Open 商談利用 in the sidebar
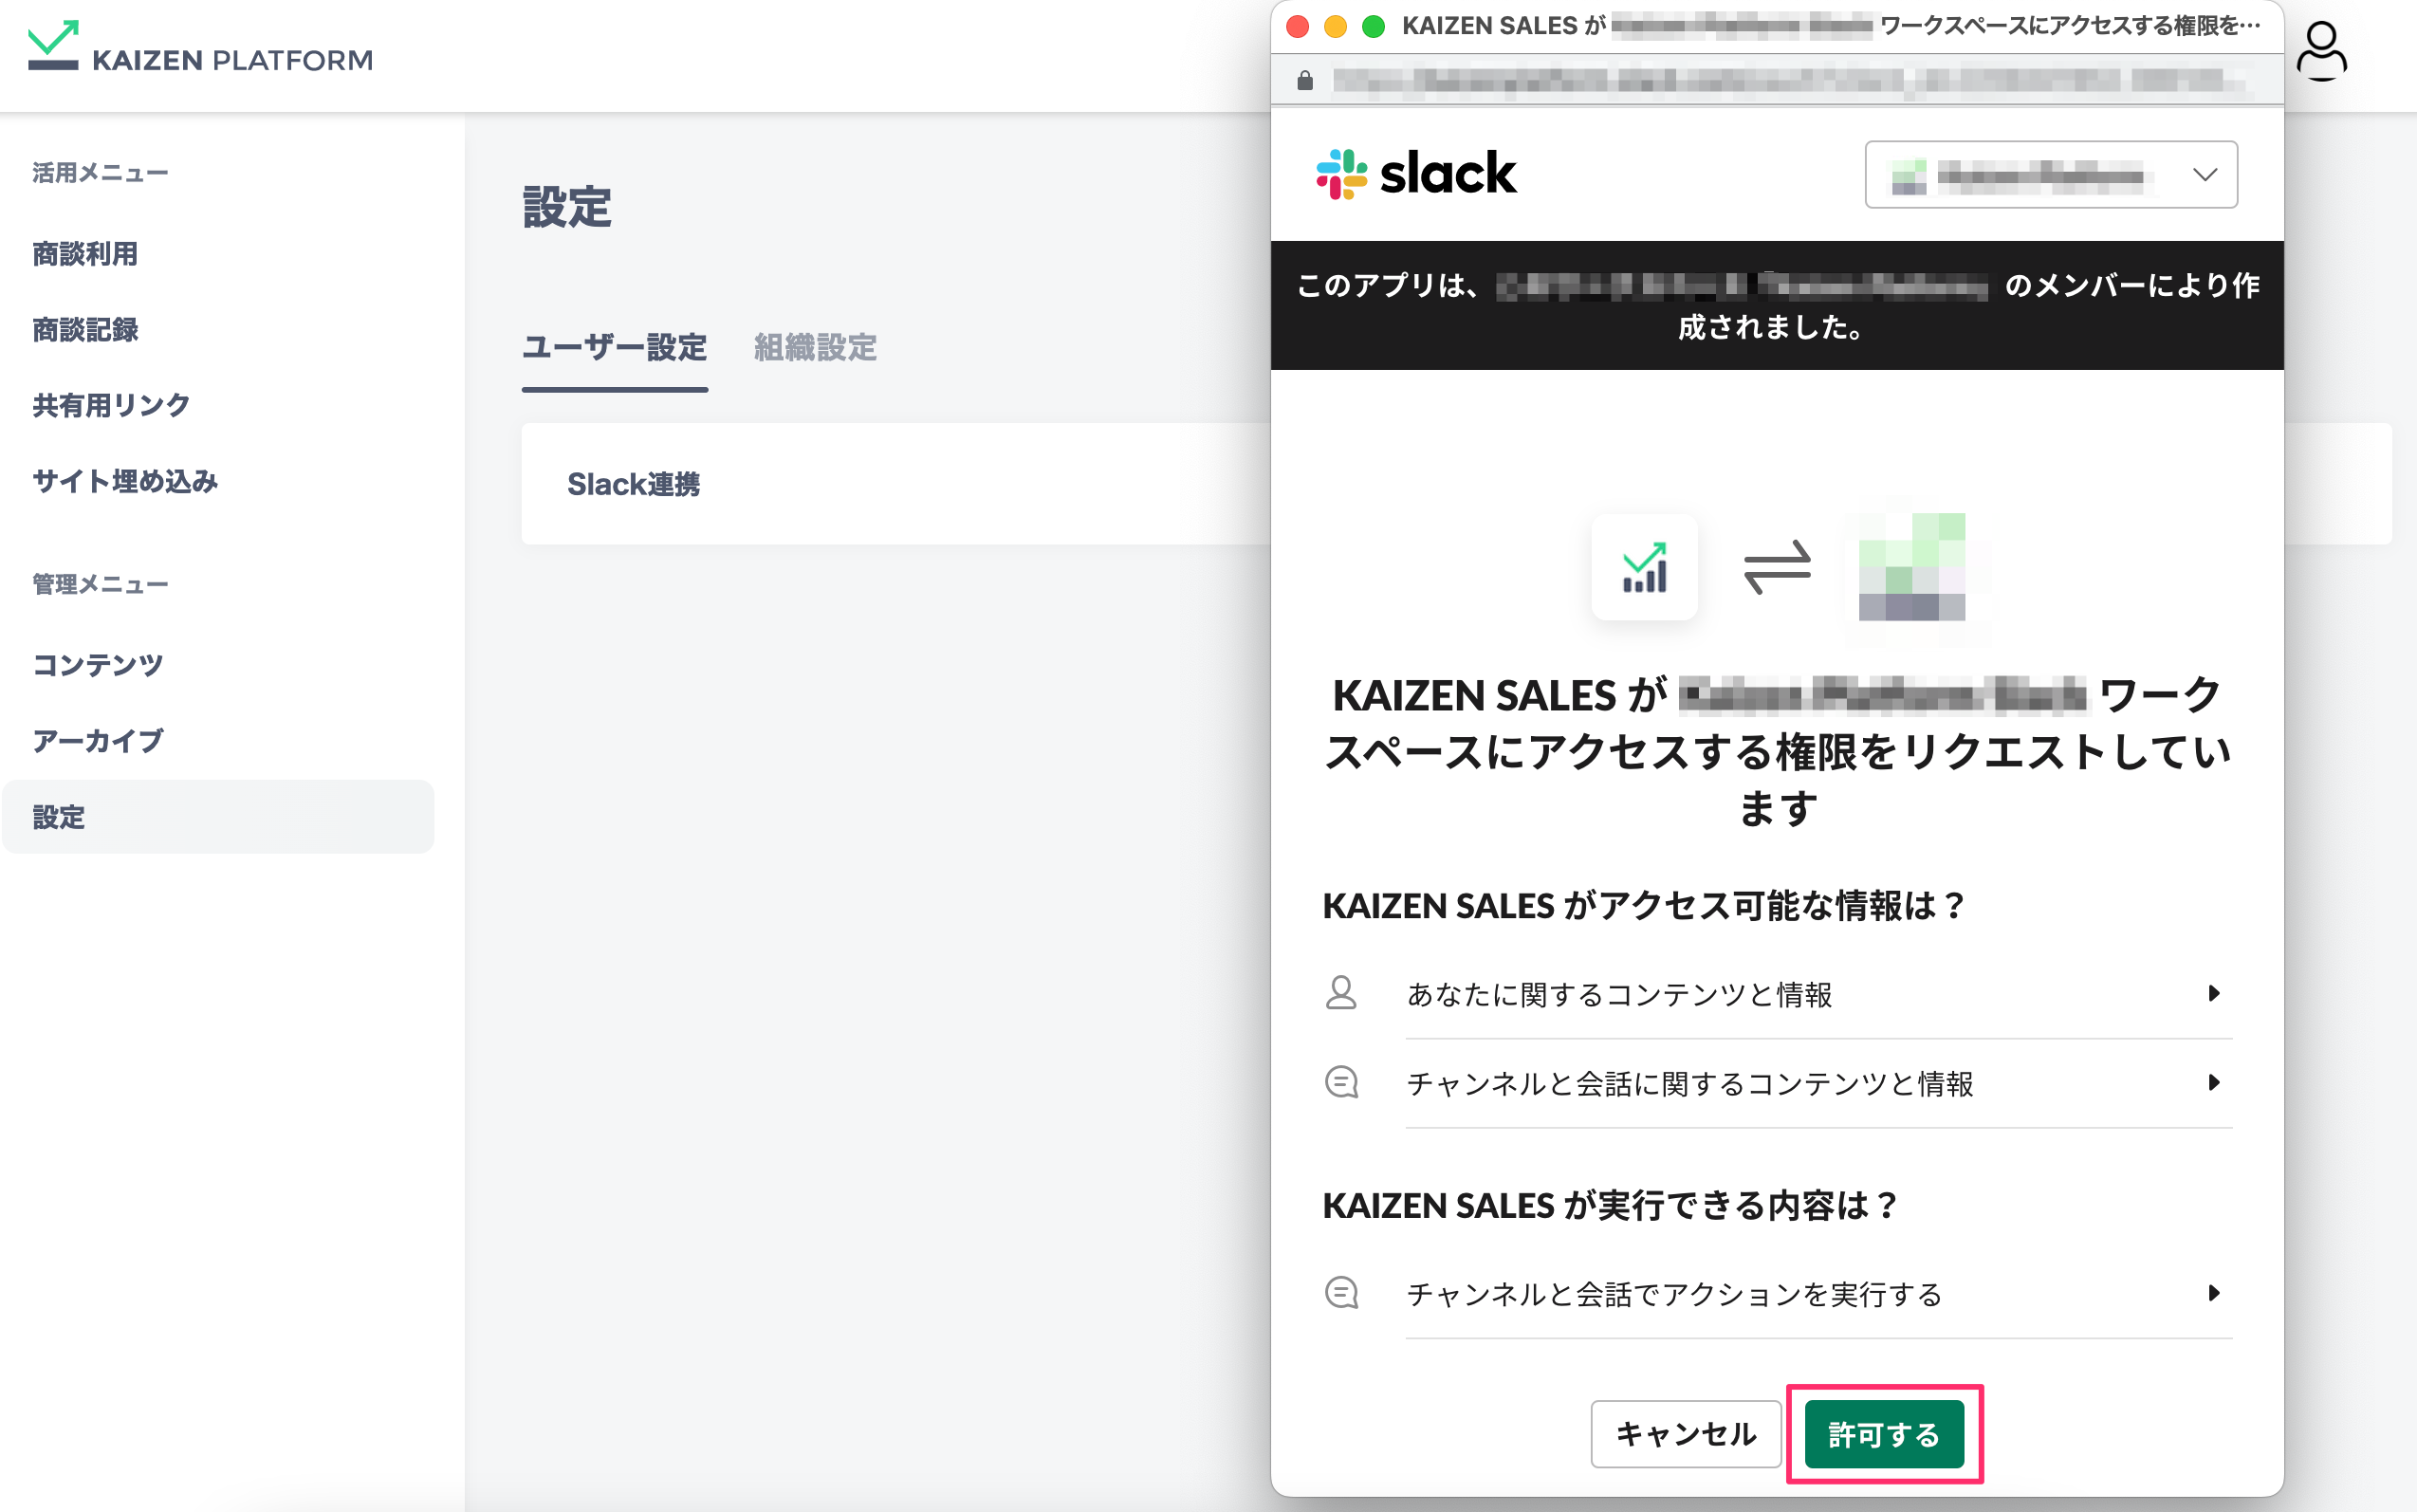Image resolution: width=2417 pixels, height=1512 pixels. point(85,254)
